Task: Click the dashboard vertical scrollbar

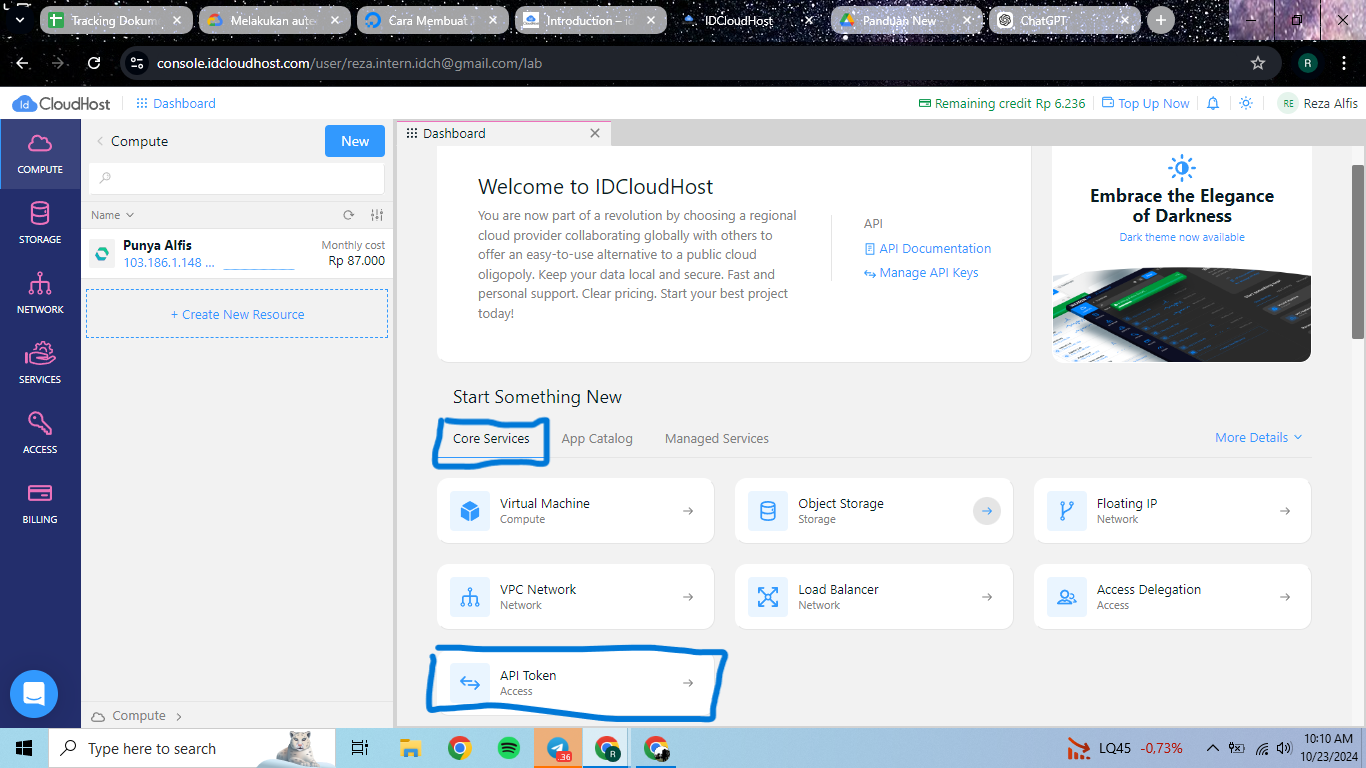Action: coord(1358,251)
